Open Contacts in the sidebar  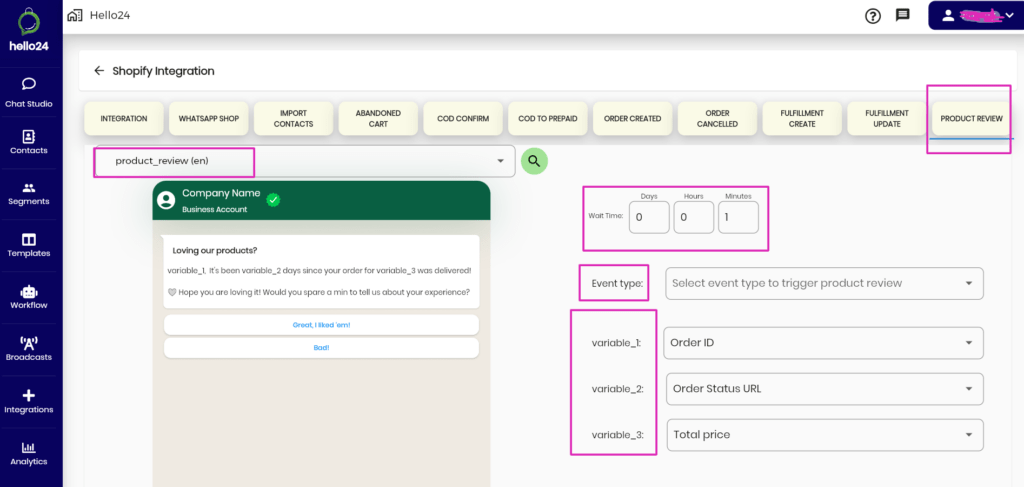29,142
